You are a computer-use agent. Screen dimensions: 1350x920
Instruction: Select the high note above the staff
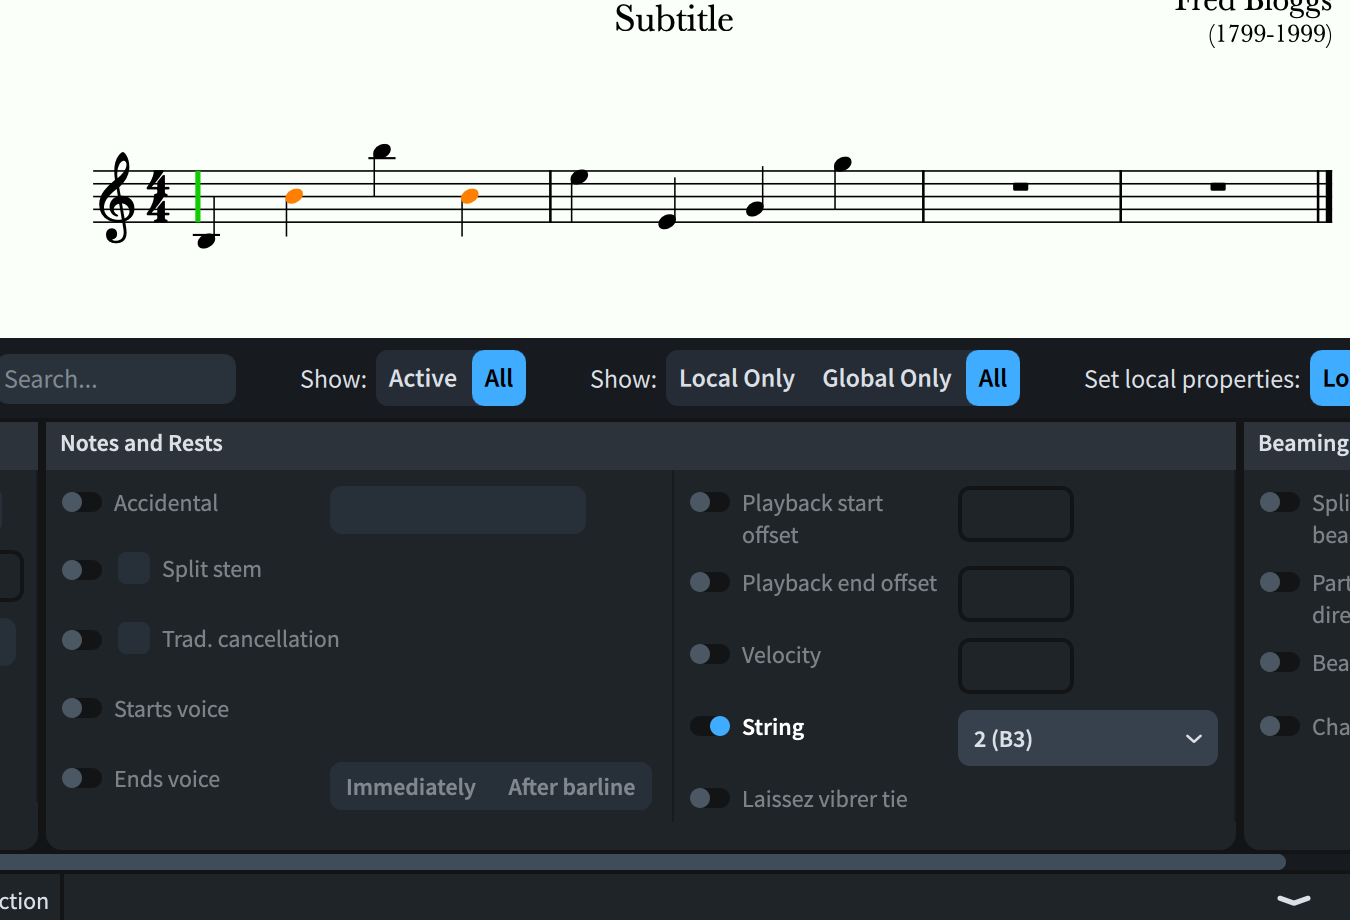381,152
